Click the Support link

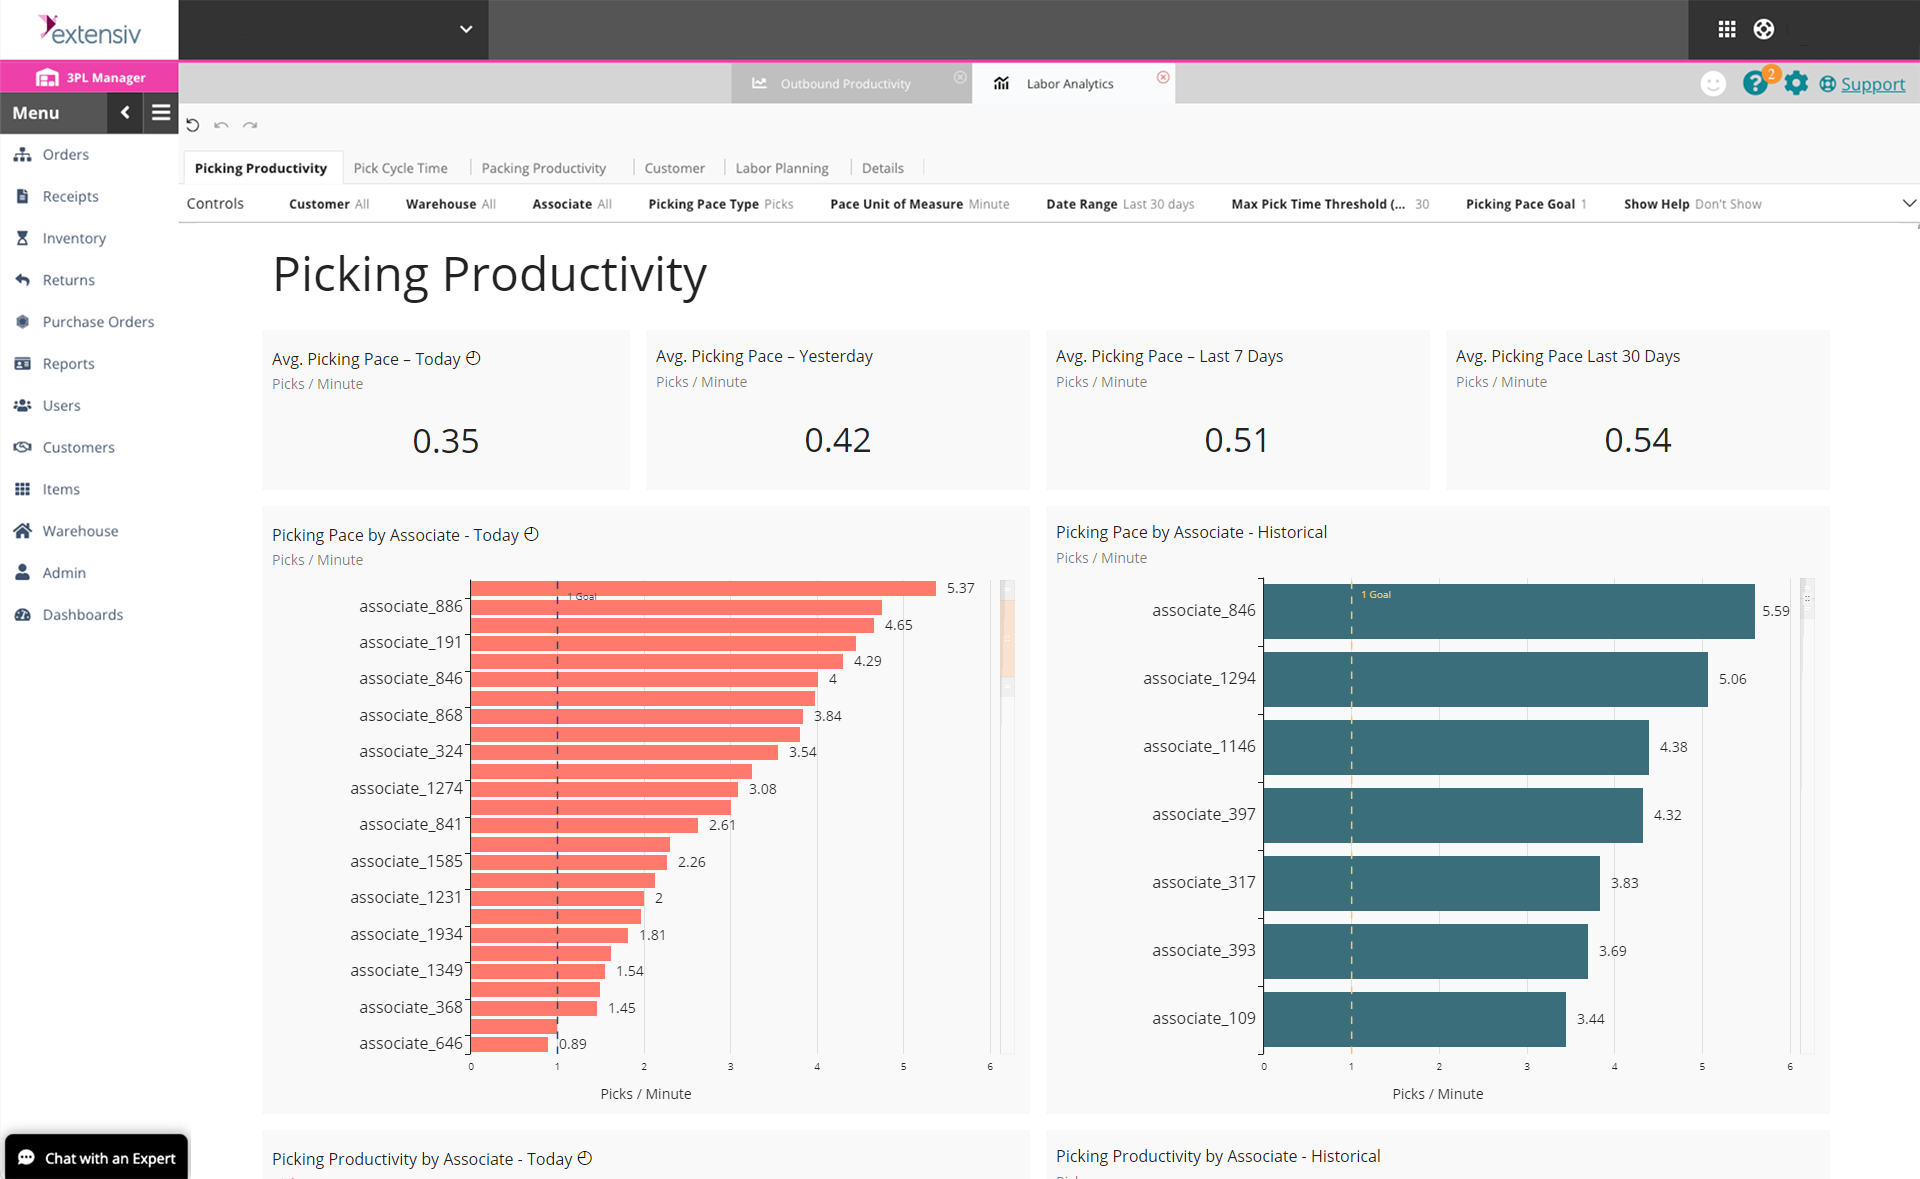click(1871, 84)
